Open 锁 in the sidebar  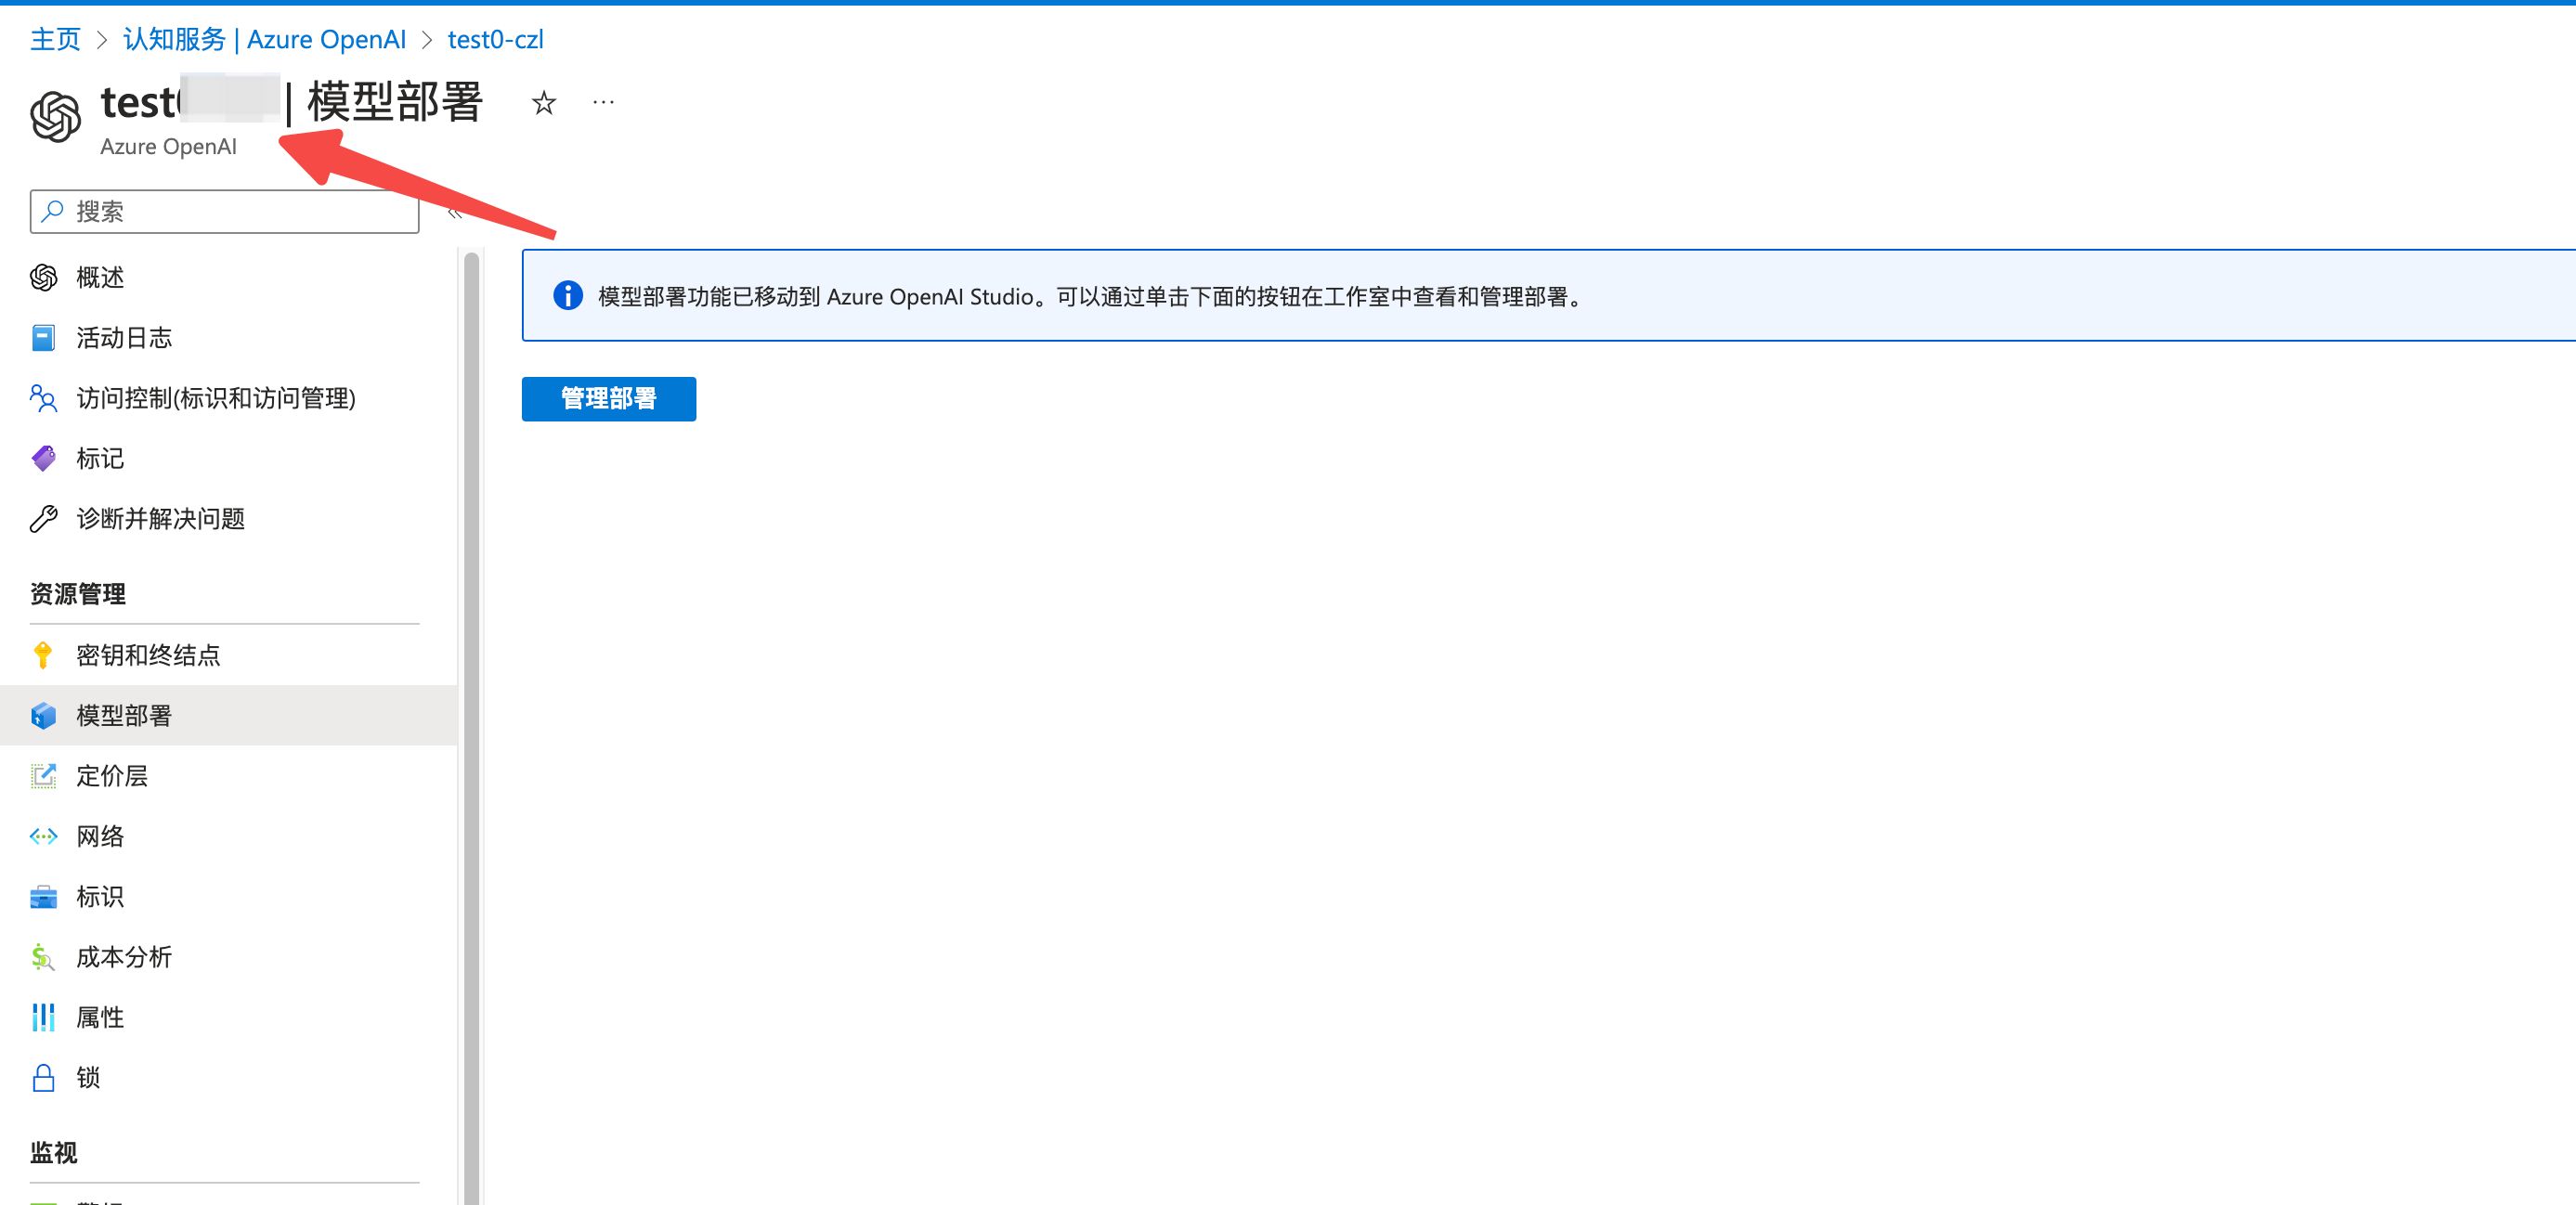228,1077
